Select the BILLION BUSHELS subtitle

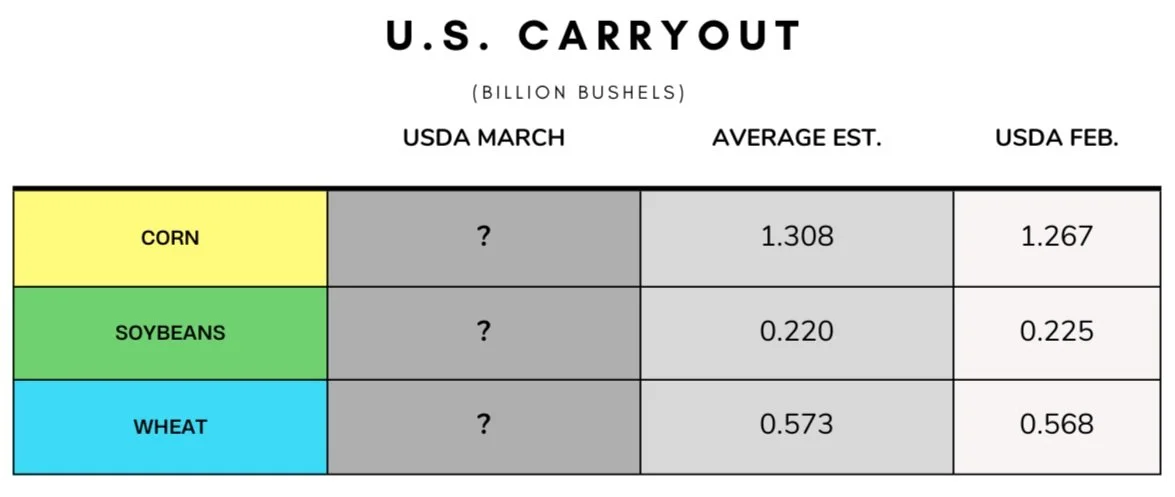(x=579, y=94)
